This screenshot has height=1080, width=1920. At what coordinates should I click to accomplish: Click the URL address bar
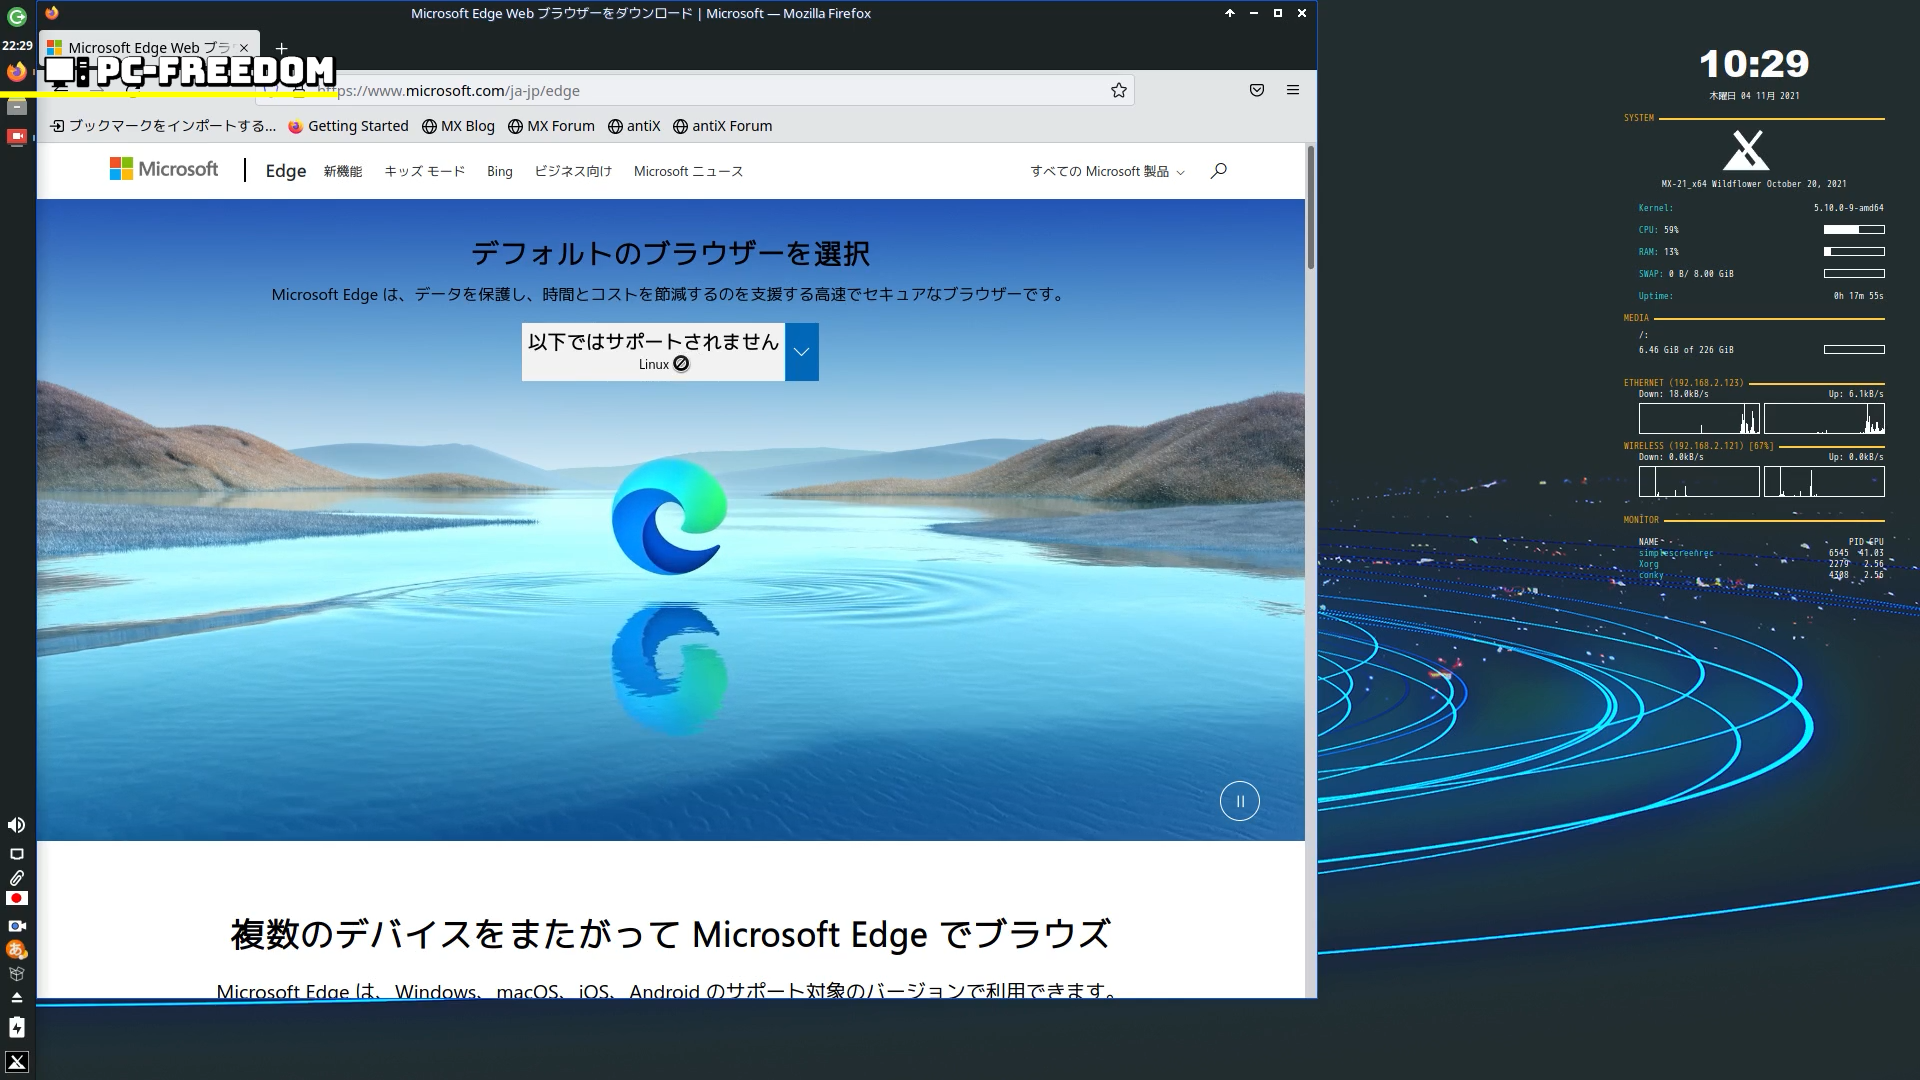tap(700, 91)
